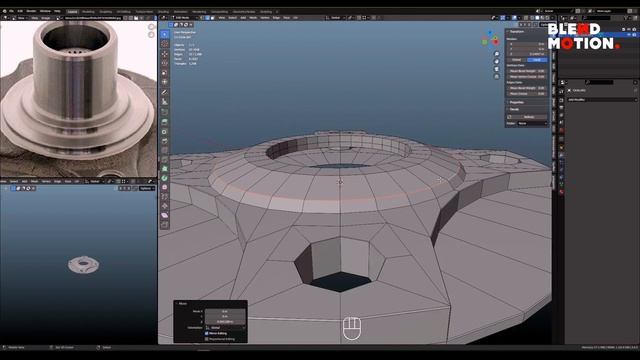Enable Mirror Editing checkbox in Move panel
The image size is (640, 360).
[x=207, y=333]
